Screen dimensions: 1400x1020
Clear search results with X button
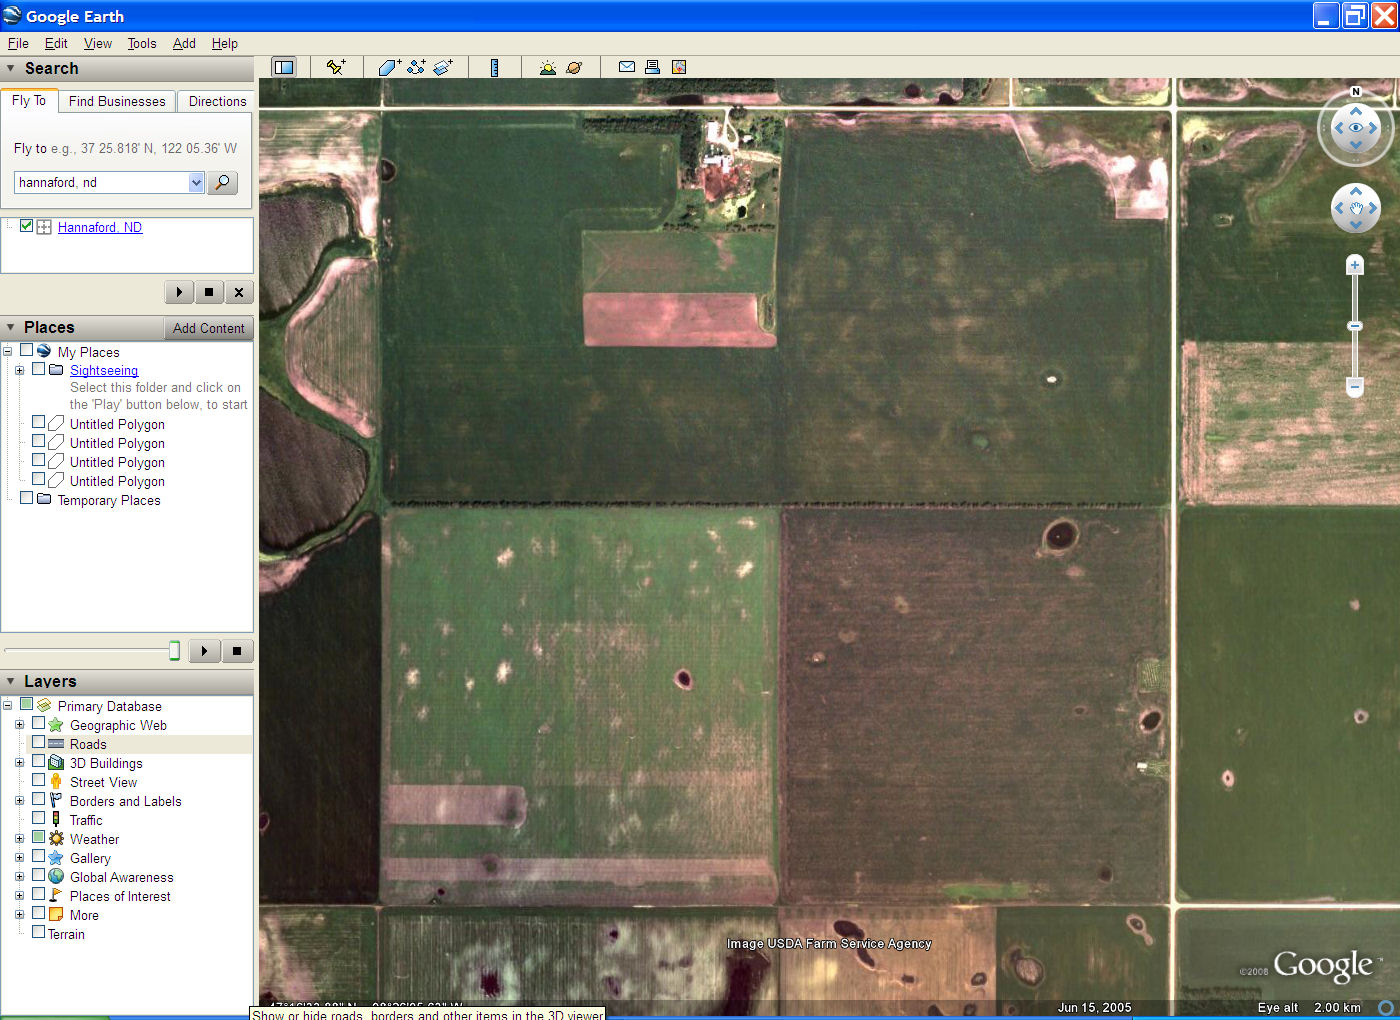238,292
